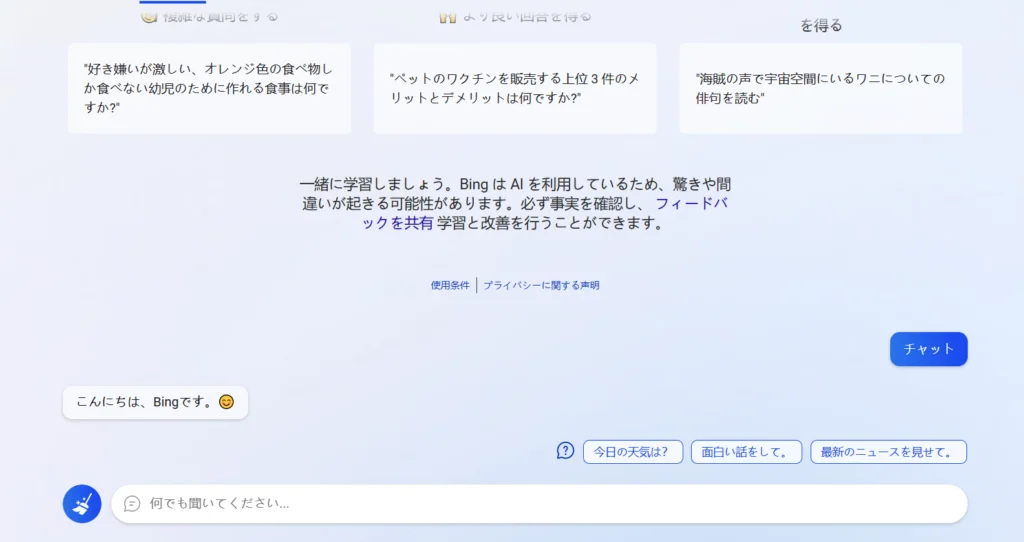Open the プライバシーに関する声明 link
The image size is (1024, 542).
pos(541,285)
